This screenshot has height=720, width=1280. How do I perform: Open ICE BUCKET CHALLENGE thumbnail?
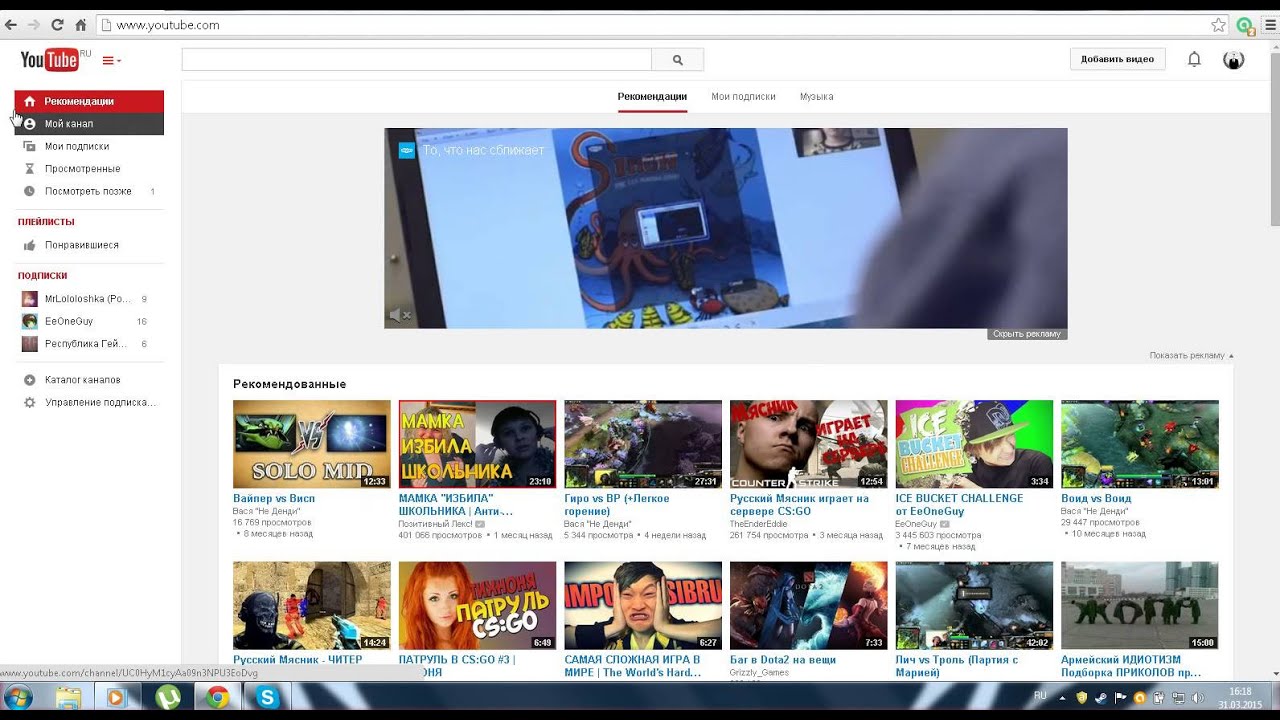pyautogui.click(x=974, y=444)
